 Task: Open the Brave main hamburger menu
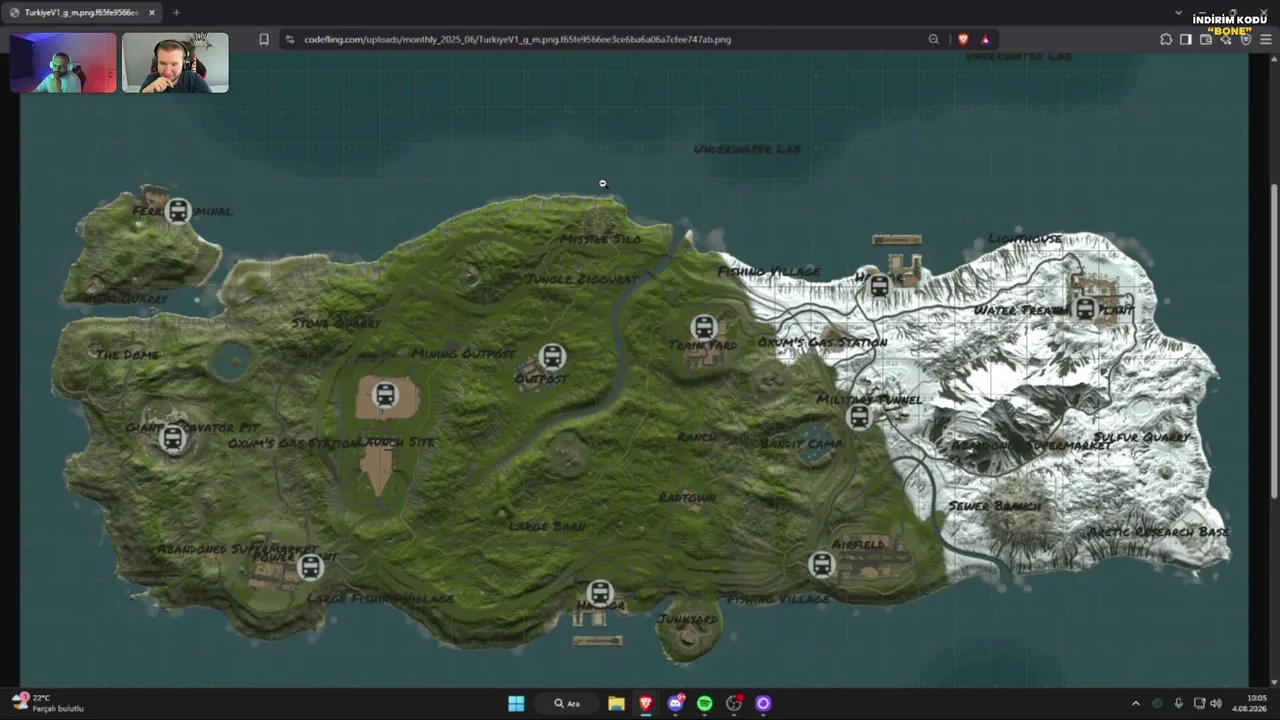click(1266, 39)
